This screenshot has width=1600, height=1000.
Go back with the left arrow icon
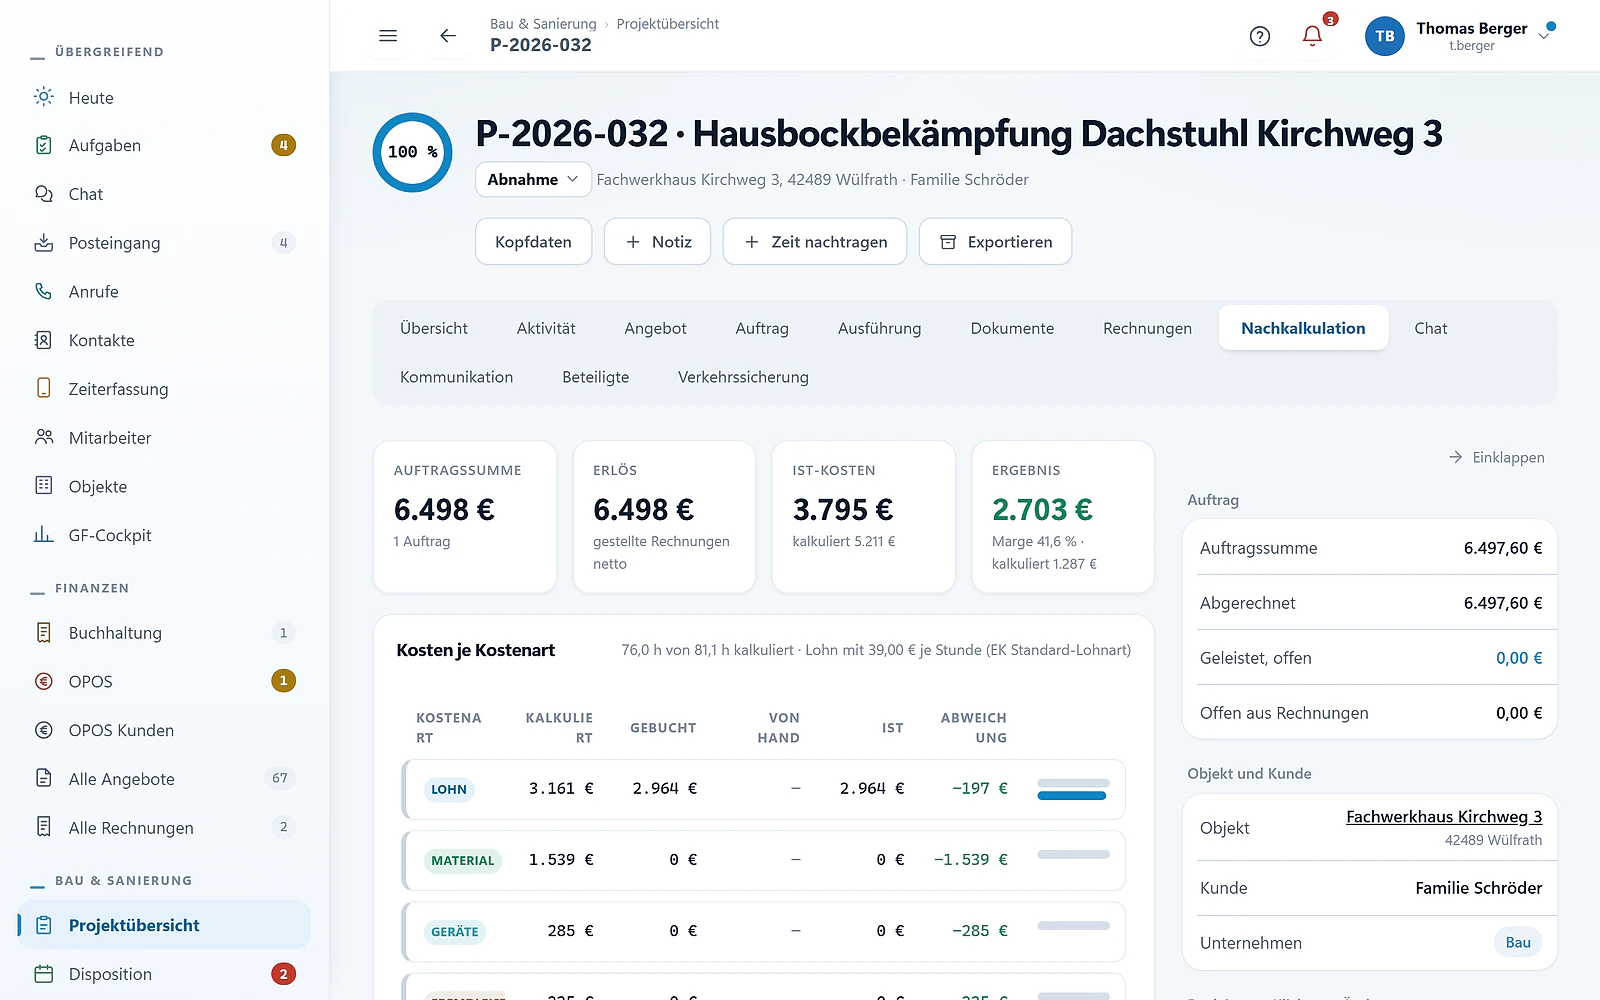pyautogui.click(x=448, y=36)
